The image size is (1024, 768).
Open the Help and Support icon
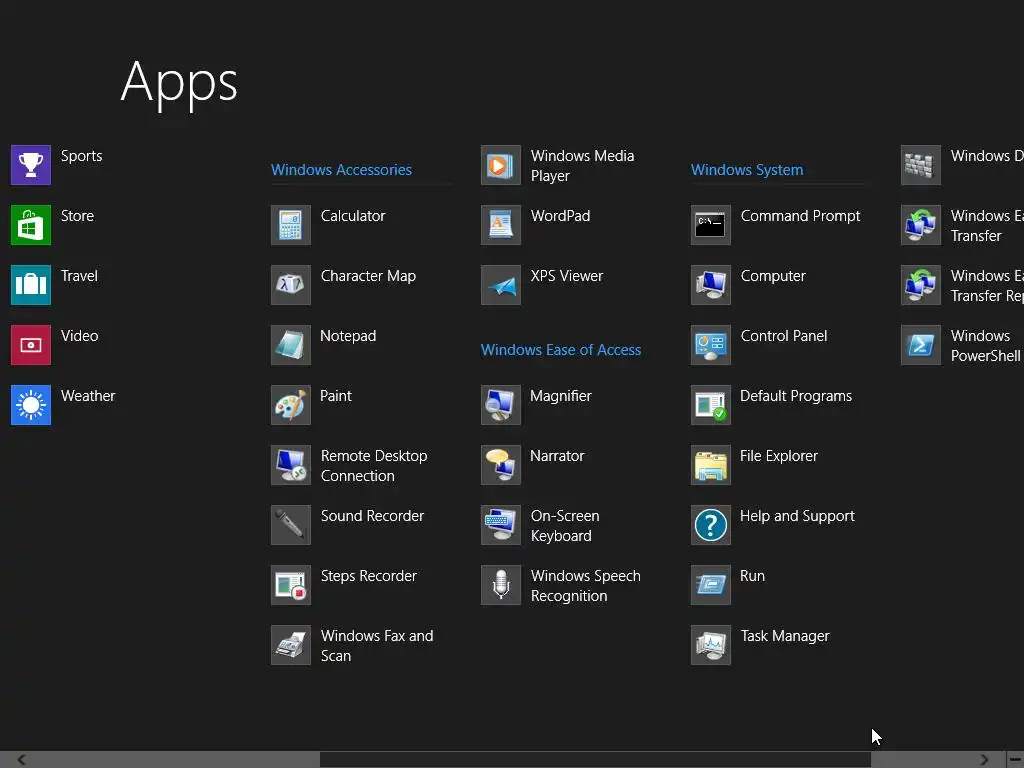(x=711, y=525)
